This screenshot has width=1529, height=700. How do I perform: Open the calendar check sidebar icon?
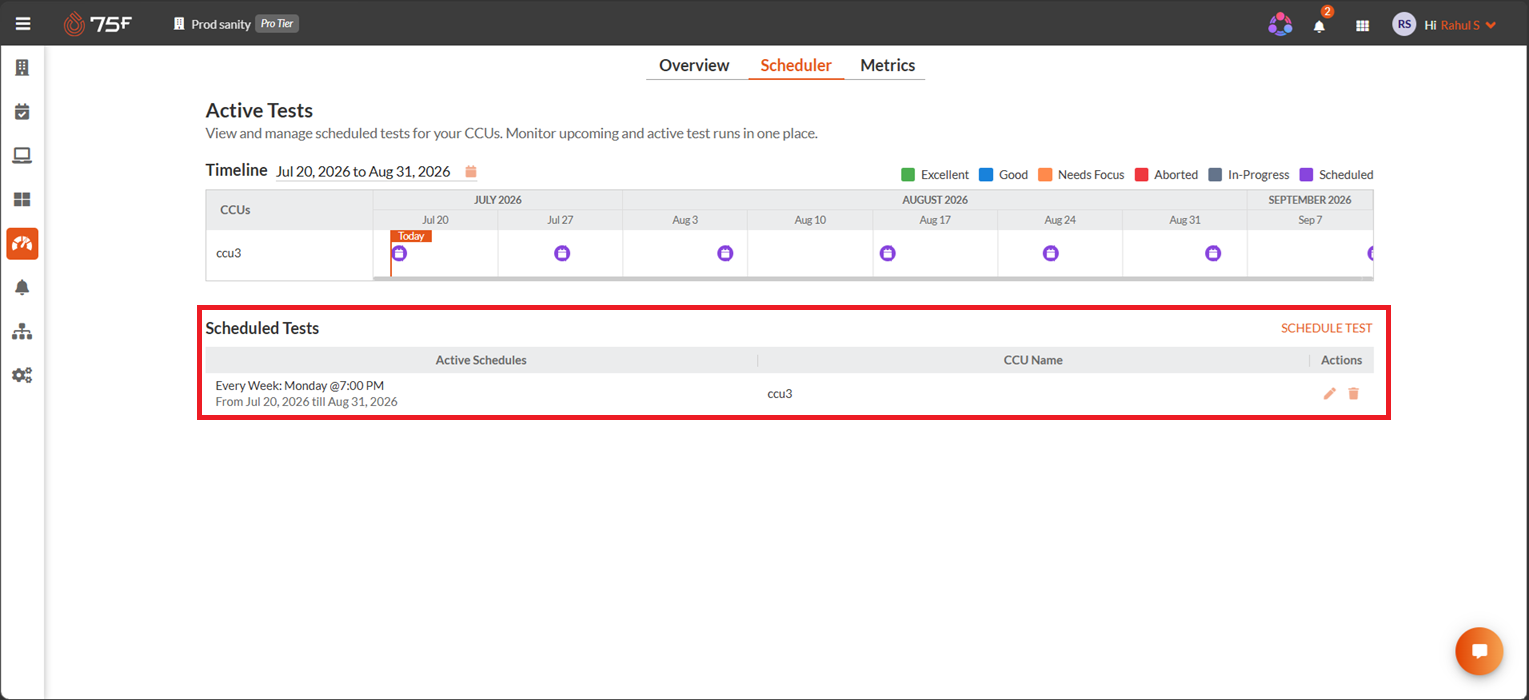pyautogui.click(x=22, y=112)
